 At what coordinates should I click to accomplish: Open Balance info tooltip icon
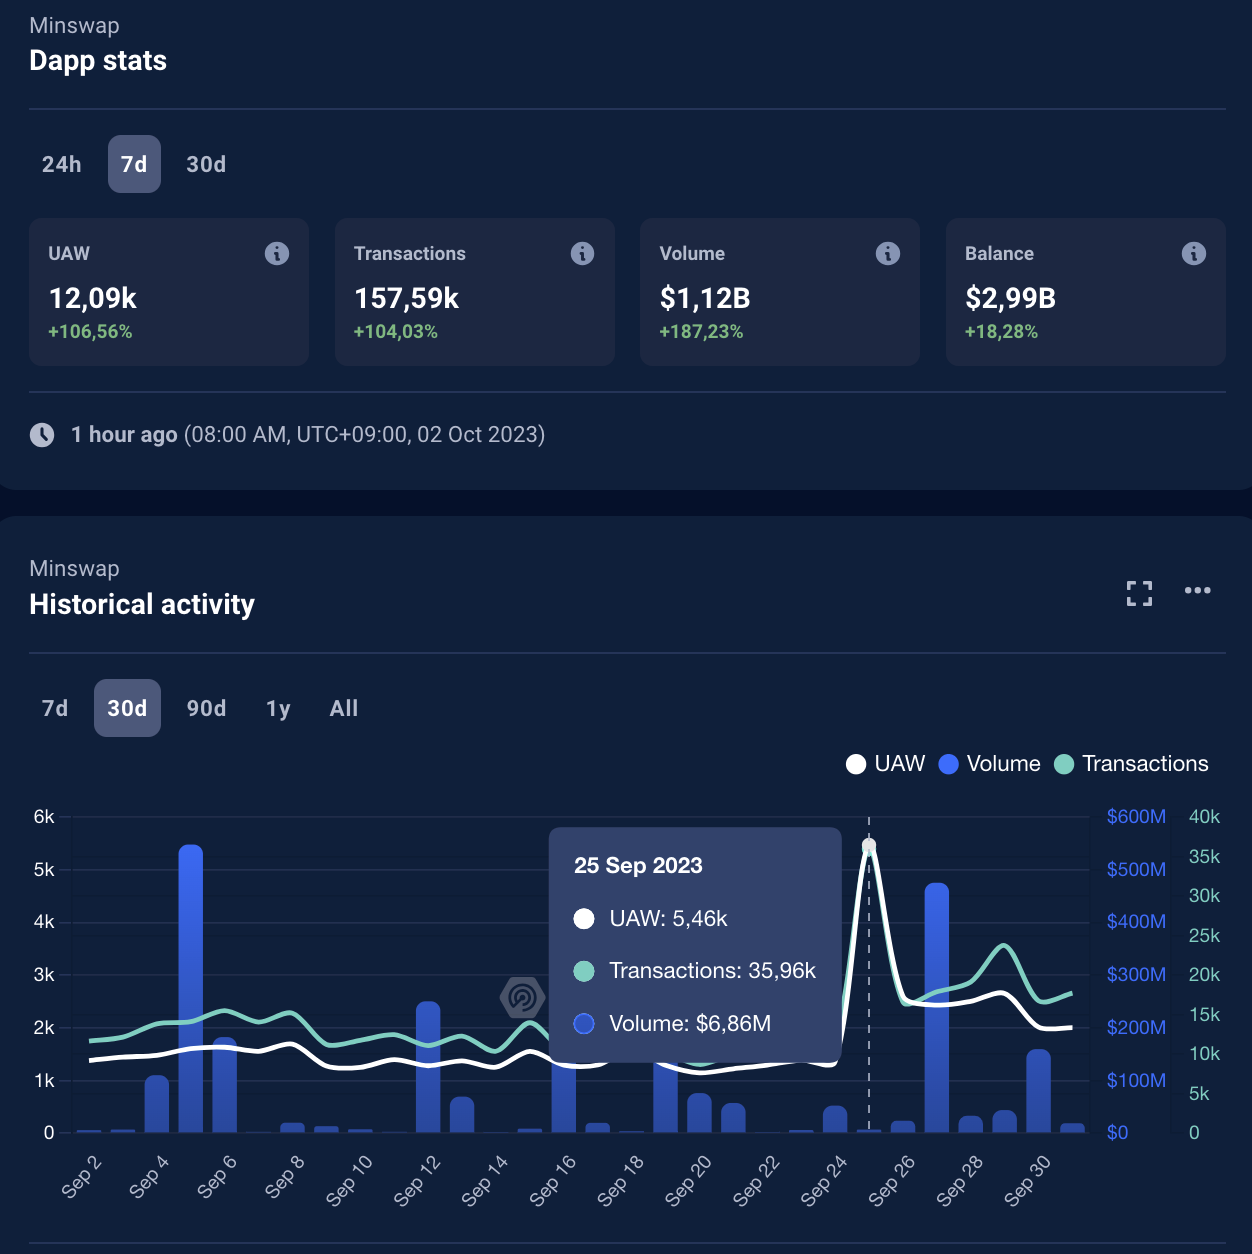click(x=1194, y=254)
